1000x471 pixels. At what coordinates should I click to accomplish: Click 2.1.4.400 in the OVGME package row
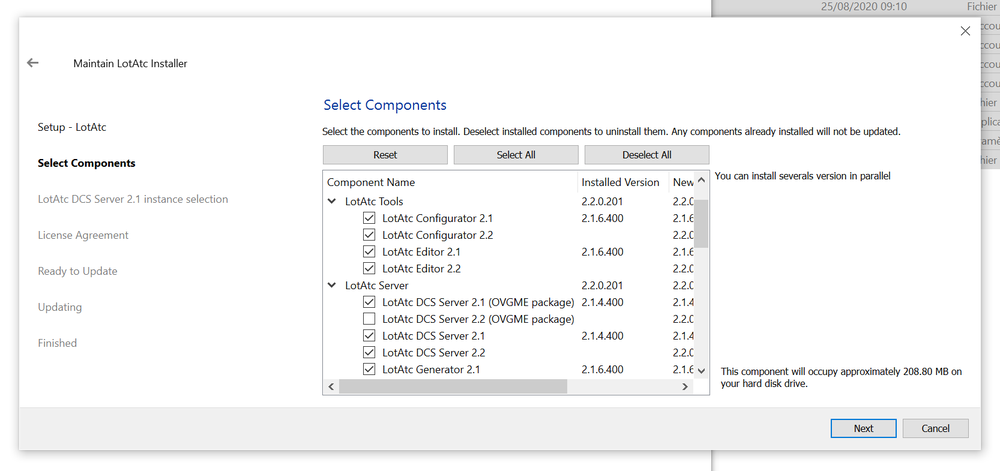(602, 302)
